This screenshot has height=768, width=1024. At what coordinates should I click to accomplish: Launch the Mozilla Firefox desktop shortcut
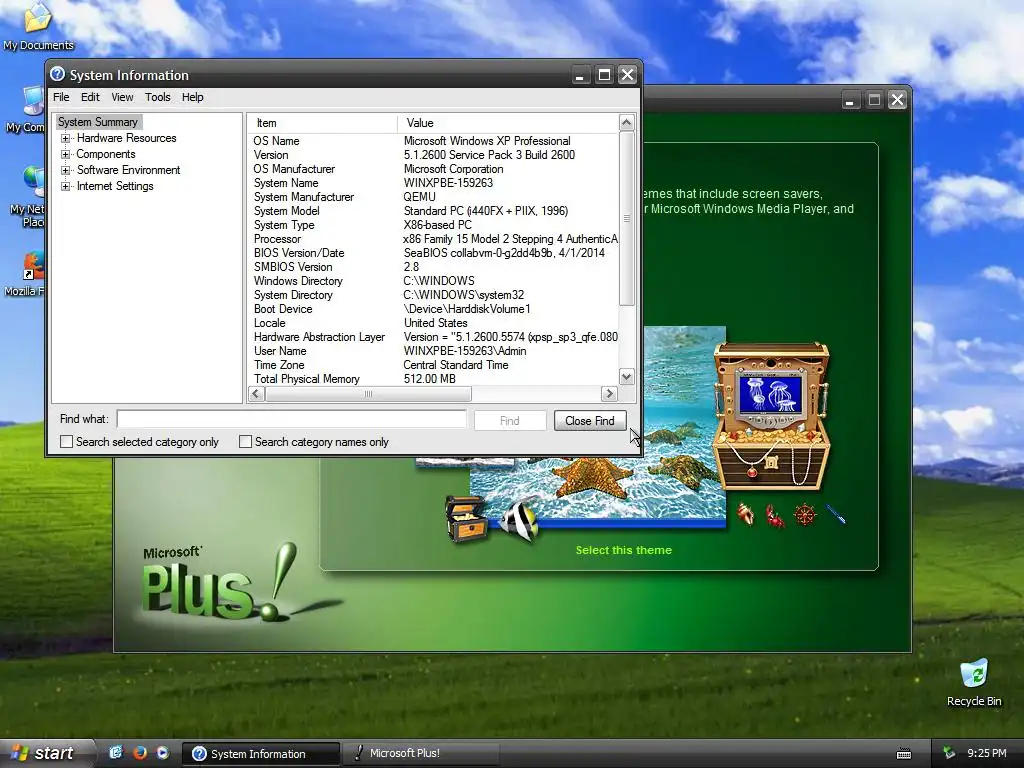[x=26, y=274]
